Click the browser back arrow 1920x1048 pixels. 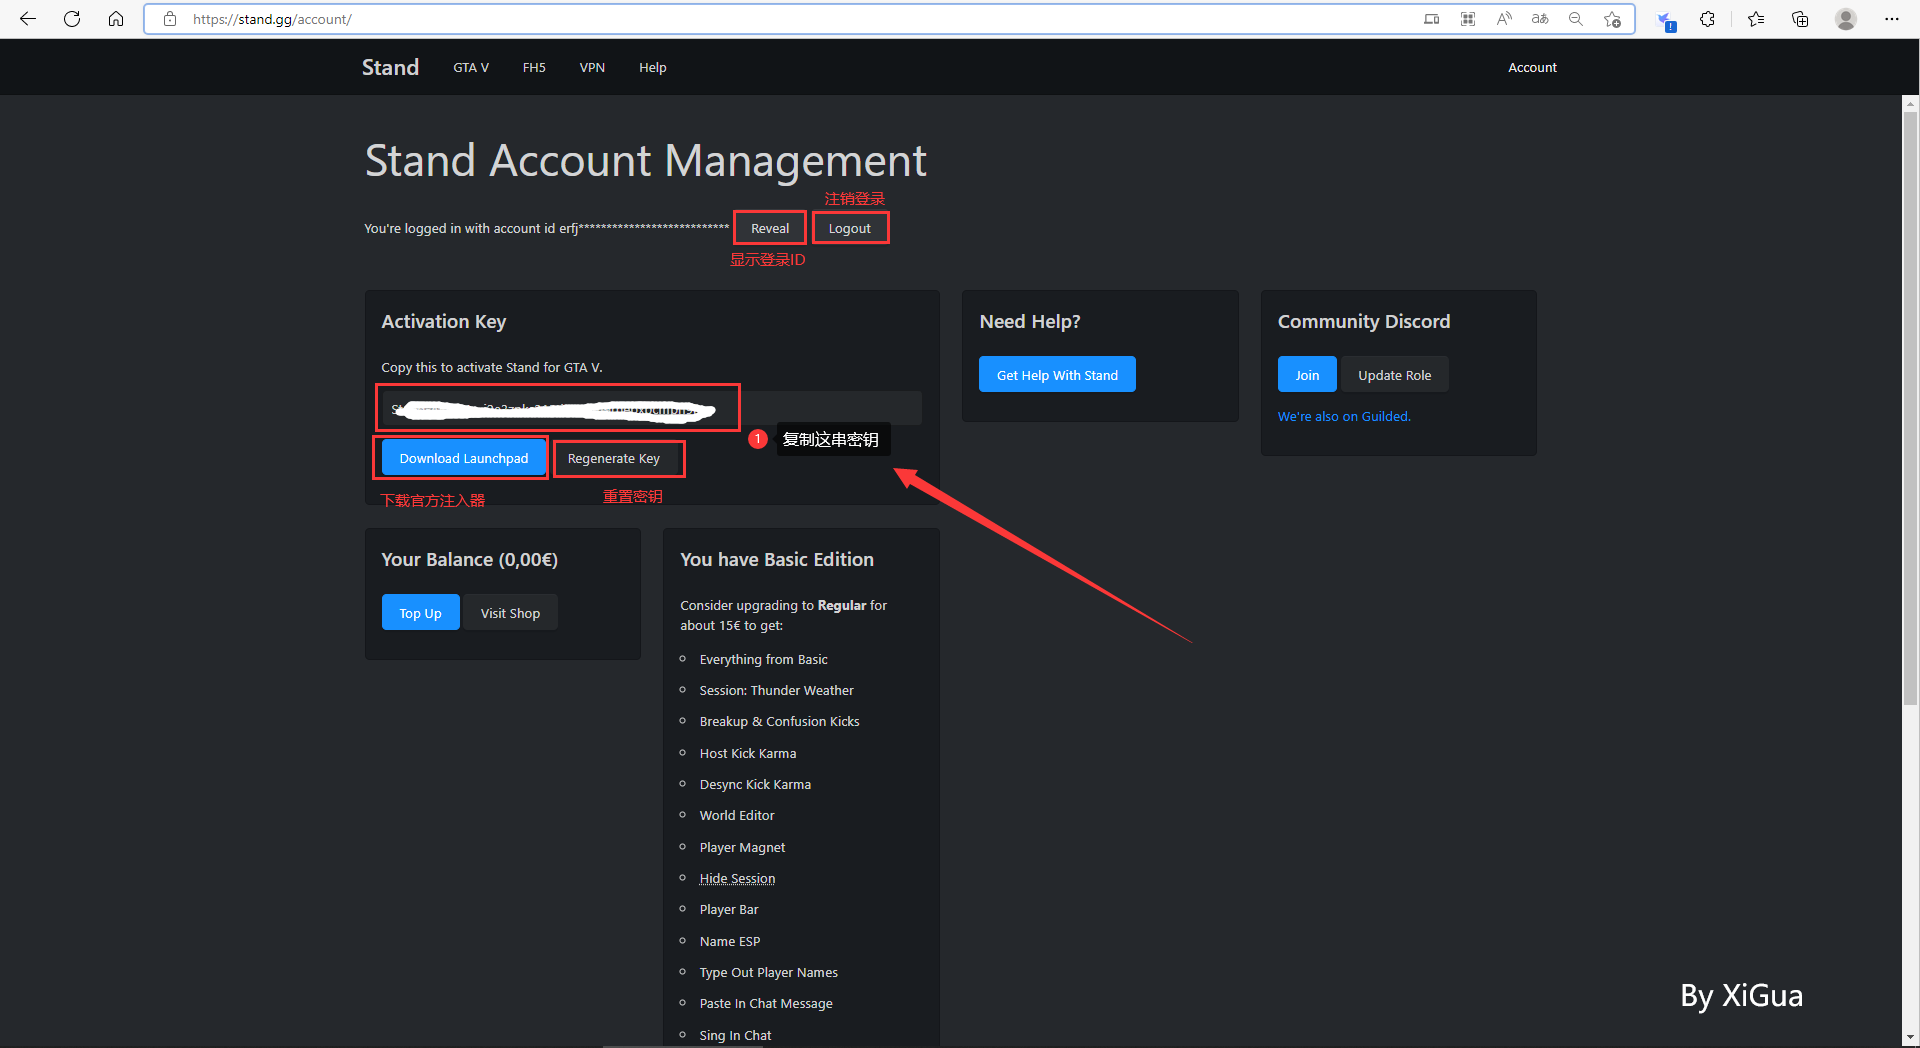coord(28,19)
